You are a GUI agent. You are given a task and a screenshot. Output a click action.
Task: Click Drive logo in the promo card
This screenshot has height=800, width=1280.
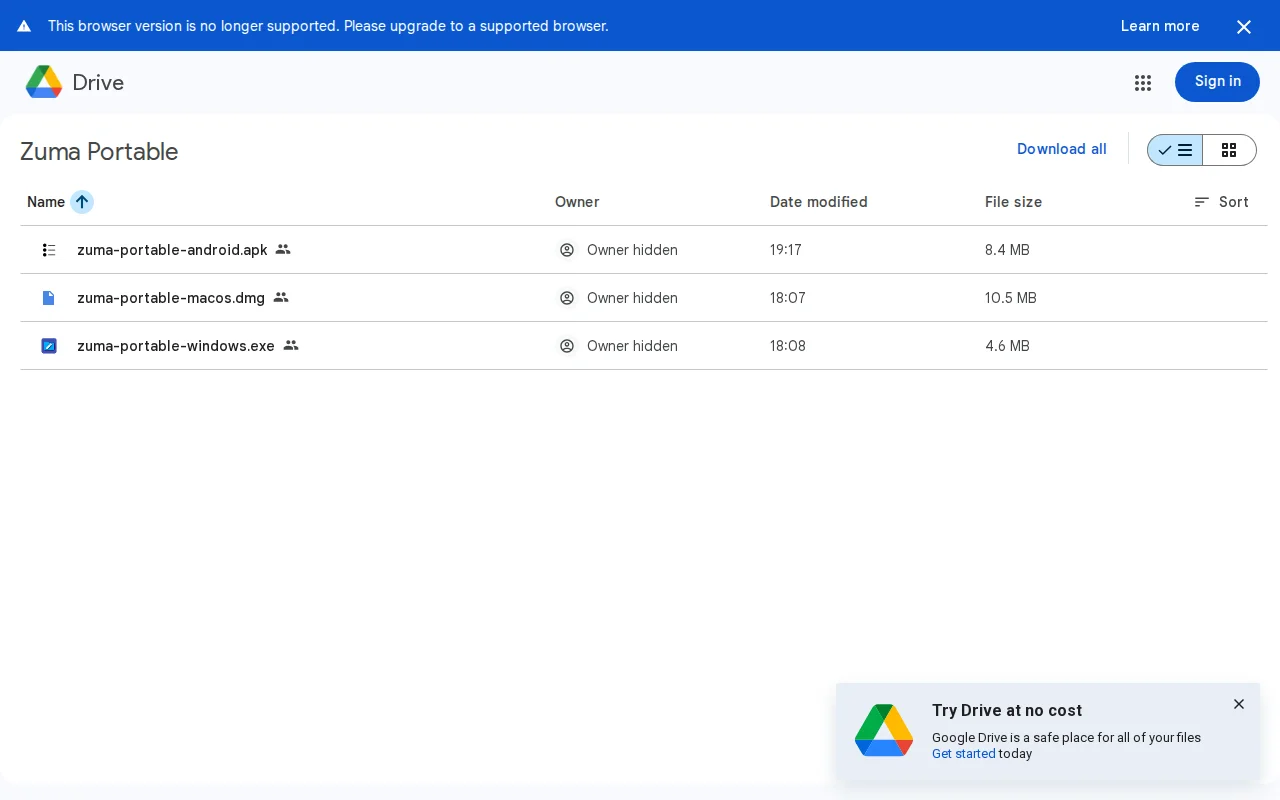[884, 730]
